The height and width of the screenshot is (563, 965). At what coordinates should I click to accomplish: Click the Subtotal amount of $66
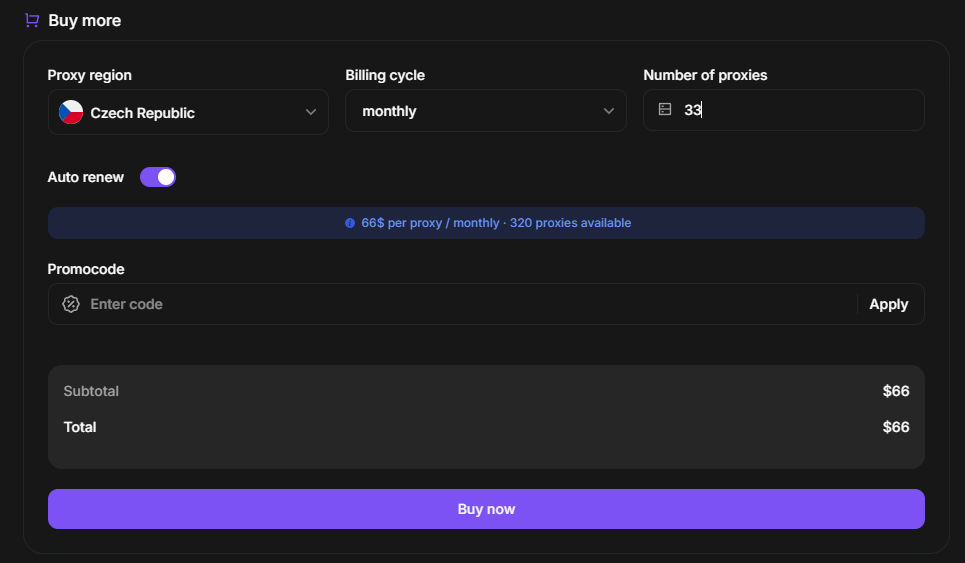(x=896, y=391)
